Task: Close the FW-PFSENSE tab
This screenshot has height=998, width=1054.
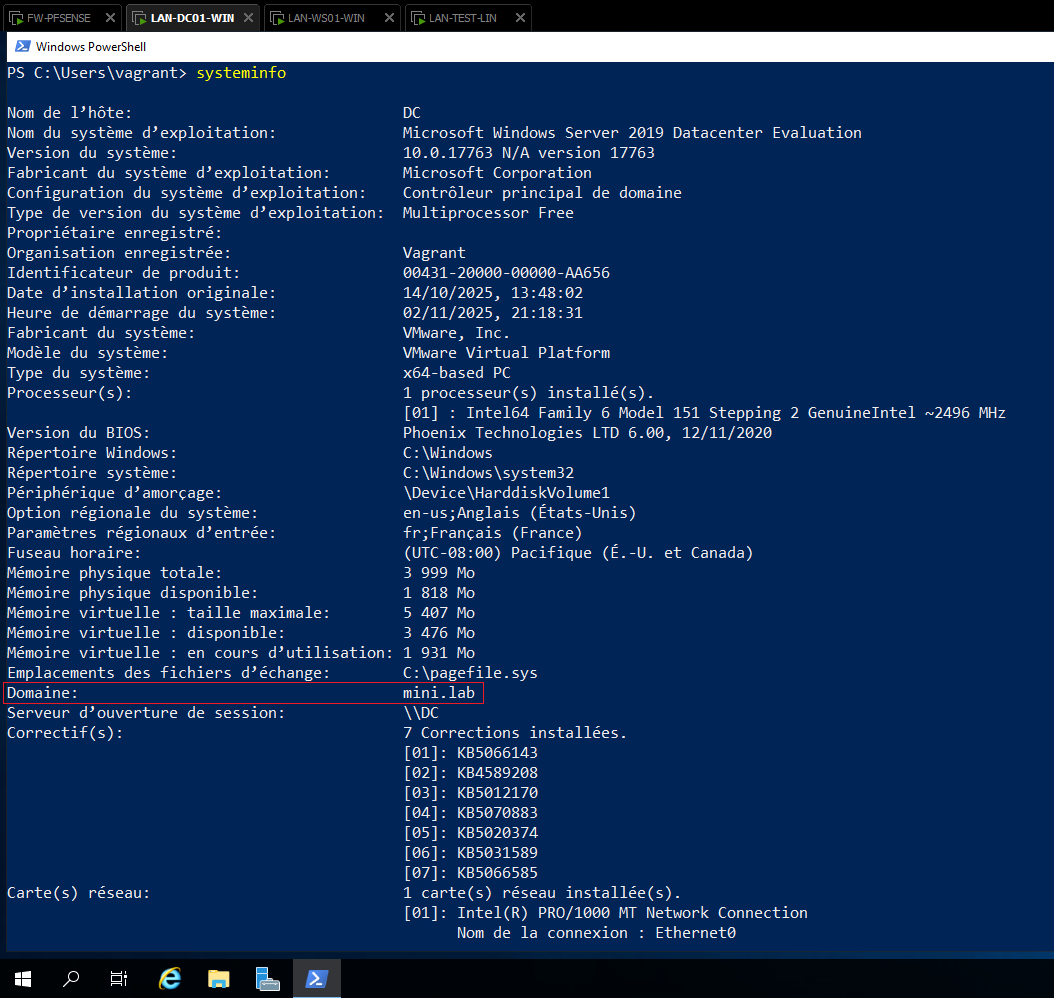Action: (x=110, y=18)
